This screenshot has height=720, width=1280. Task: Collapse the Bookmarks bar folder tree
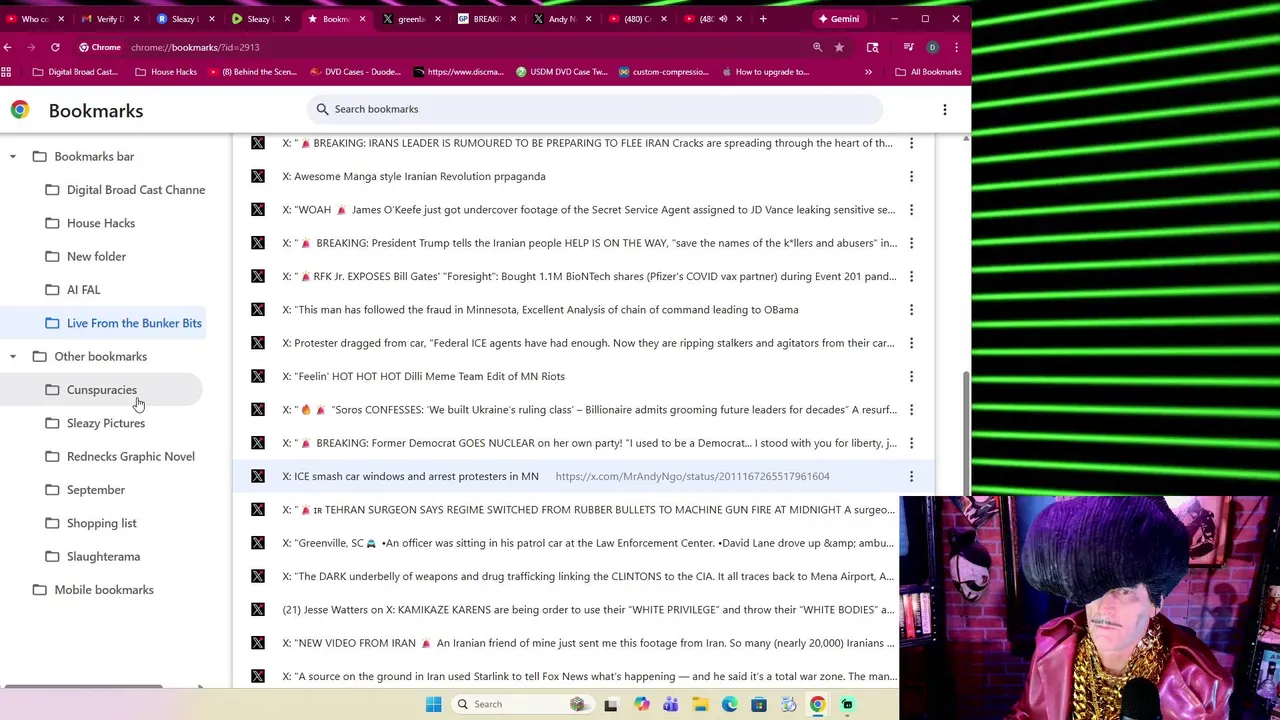point(13,157)
